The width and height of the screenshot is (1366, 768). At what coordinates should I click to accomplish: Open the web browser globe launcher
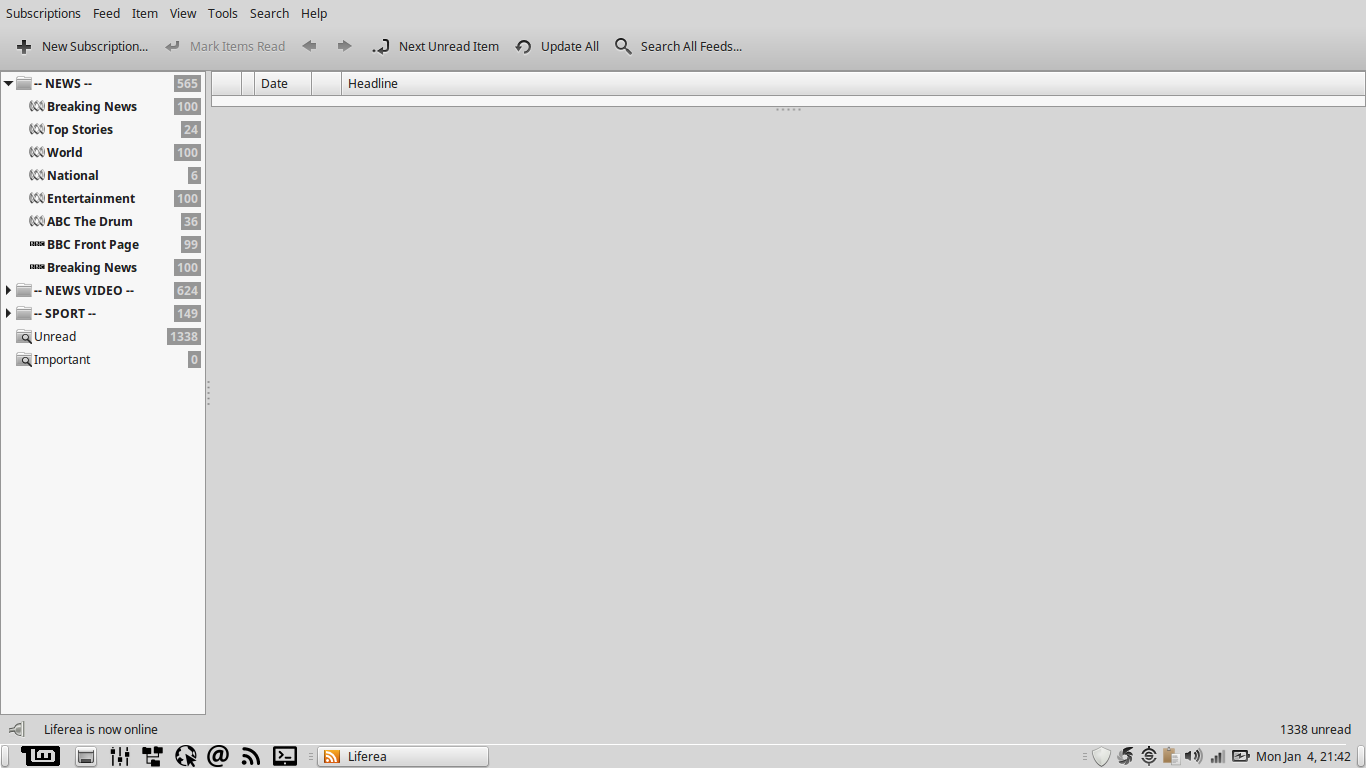(185, 756)
